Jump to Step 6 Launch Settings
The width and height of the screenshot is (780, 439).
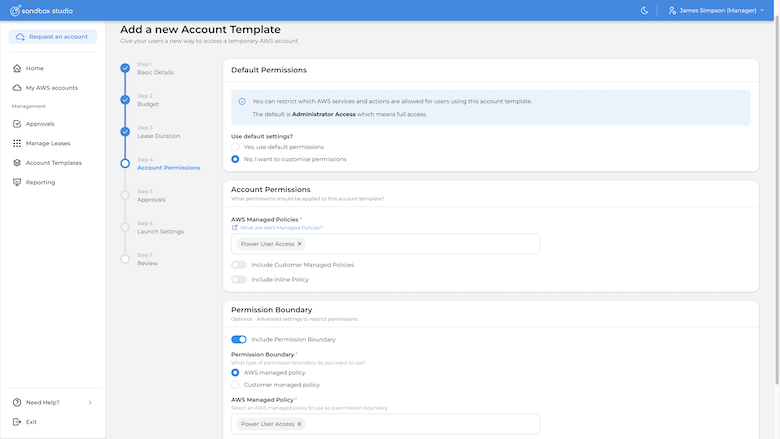tap(160, 228)
